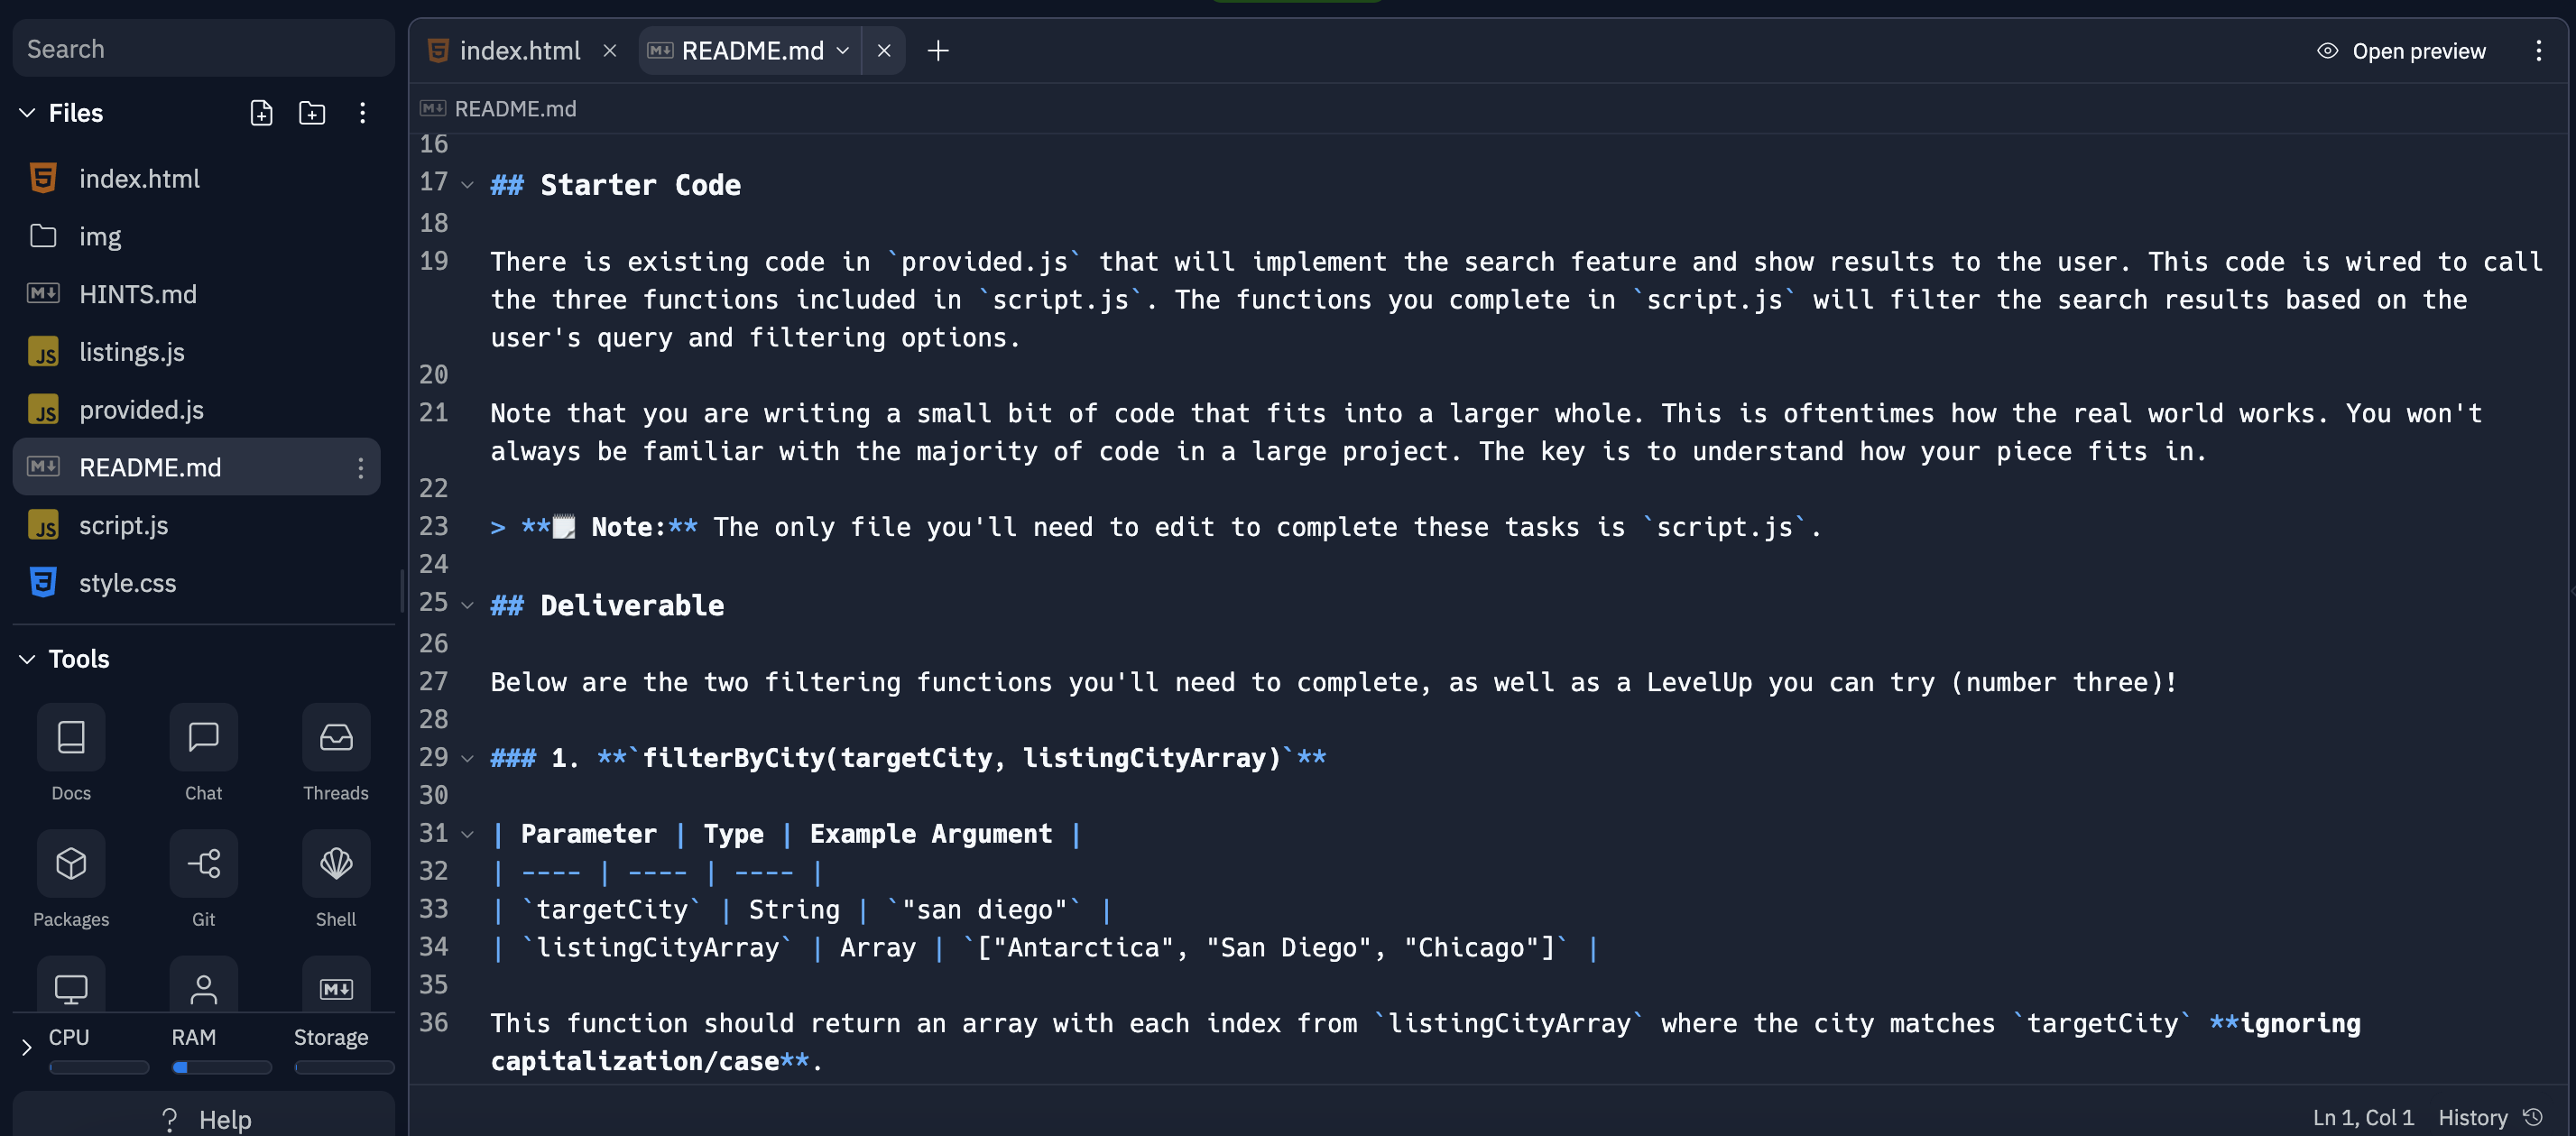
Task: Switch to the index.html tab
Action: coord(520,50)
